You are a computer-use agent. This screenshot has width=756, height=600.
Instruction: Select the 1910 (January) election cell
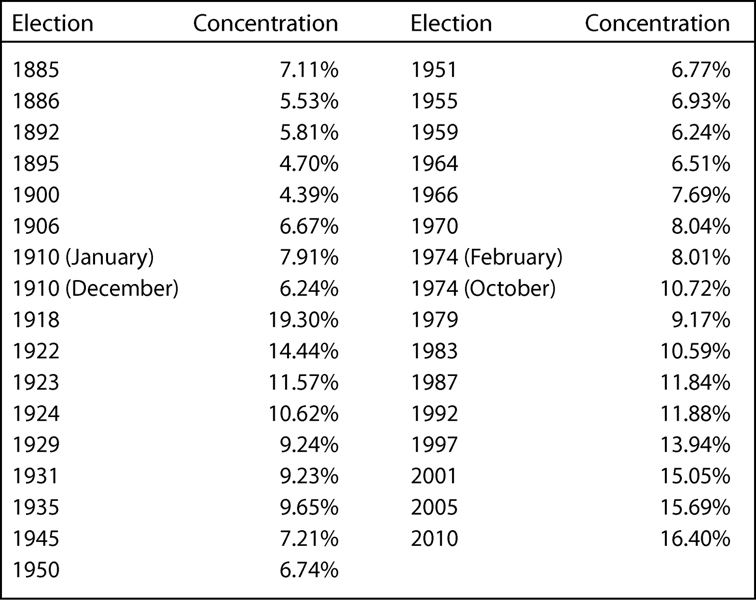[85, 258]
